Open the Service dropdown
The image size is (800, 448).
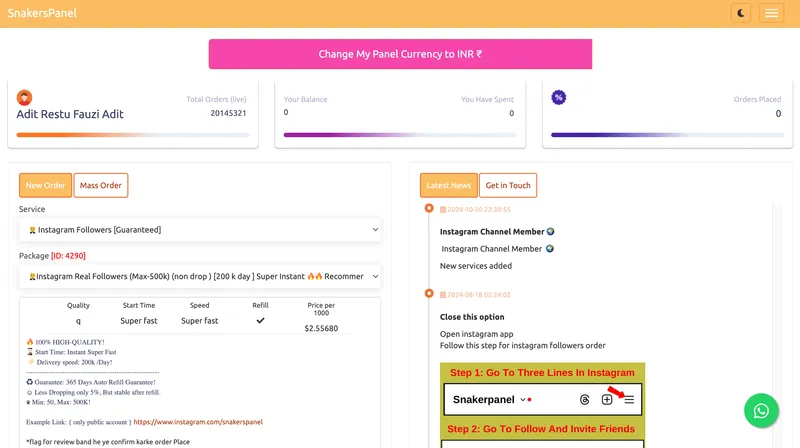coord(200,230)
